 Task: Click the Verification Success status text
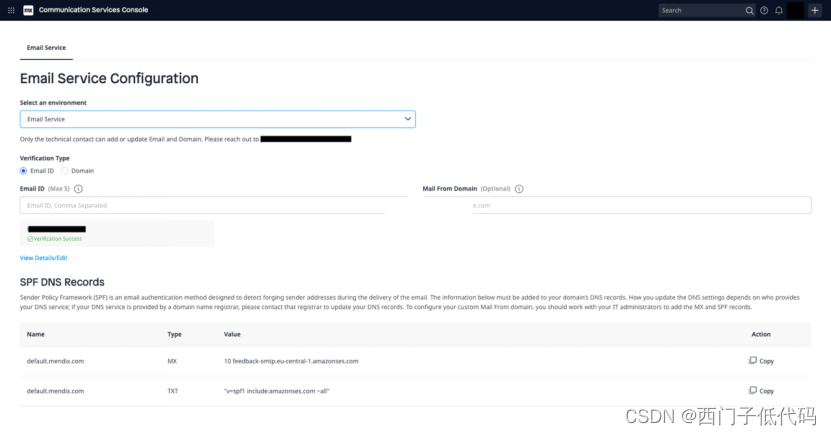pos(55,239)
